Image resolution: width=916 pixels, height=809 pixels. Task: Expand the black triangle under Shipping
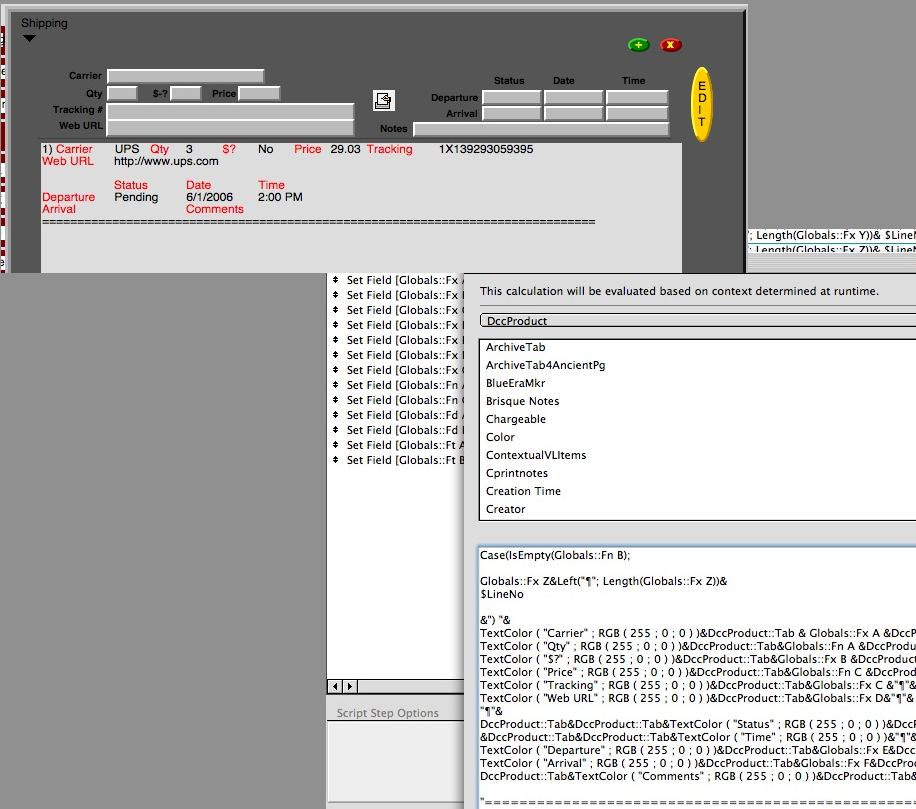tap(29, 39)
